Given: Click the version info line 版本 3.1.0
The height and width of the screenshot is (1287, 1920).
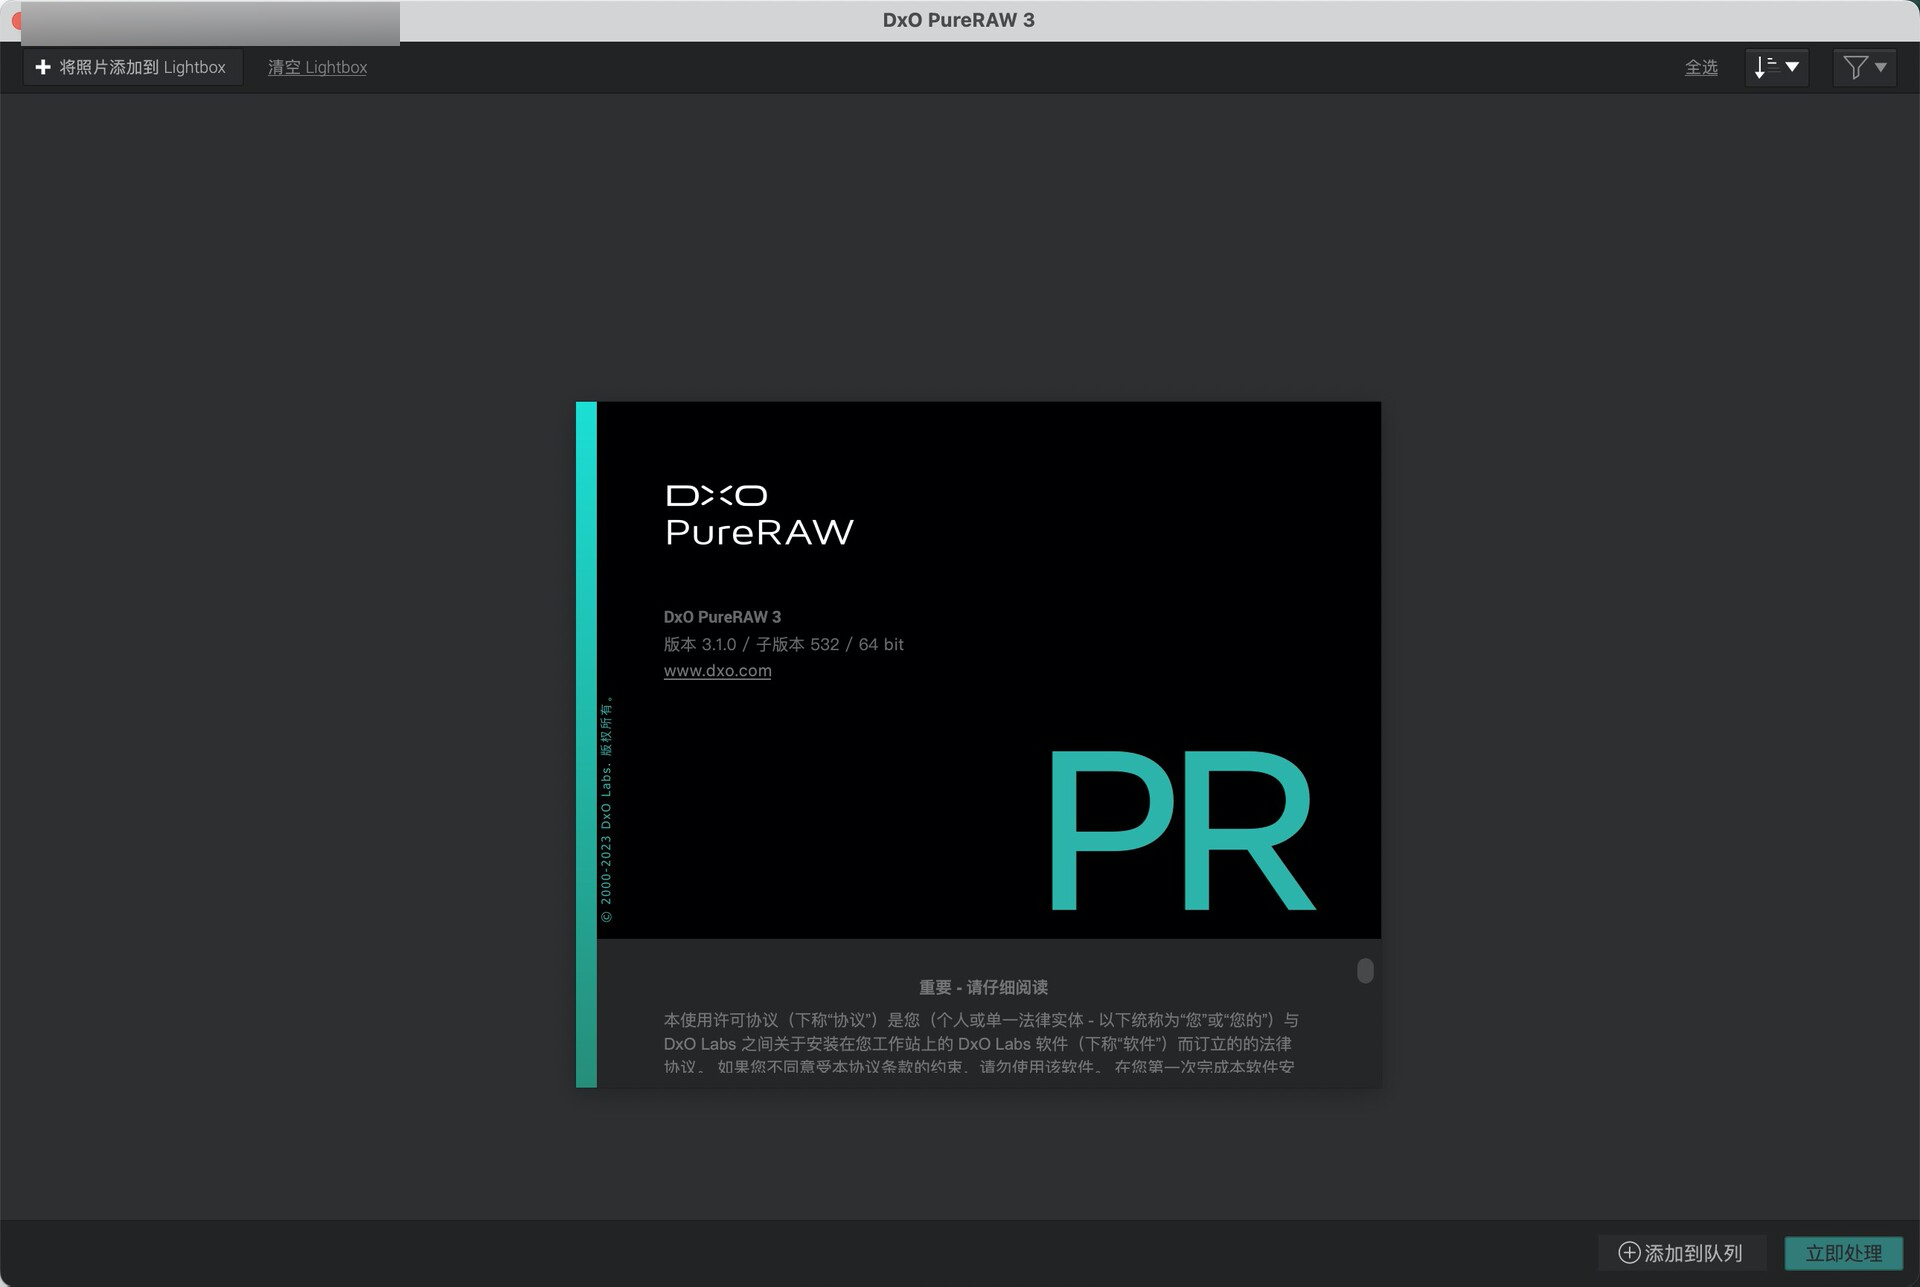Looking at the screenshot, I should pos(783,644).
